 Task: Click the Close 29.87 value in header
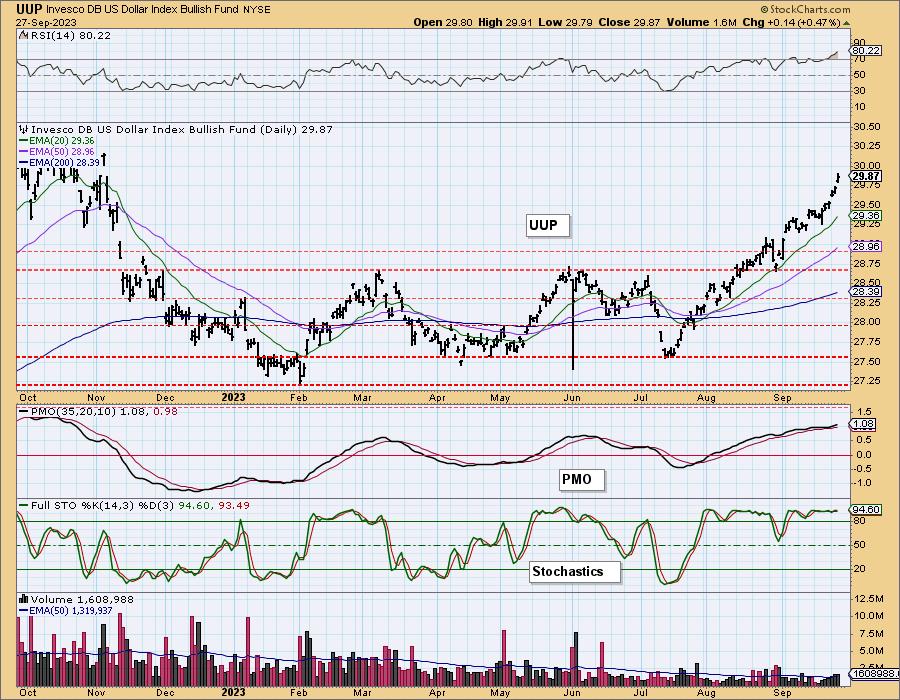click(630, 22)
